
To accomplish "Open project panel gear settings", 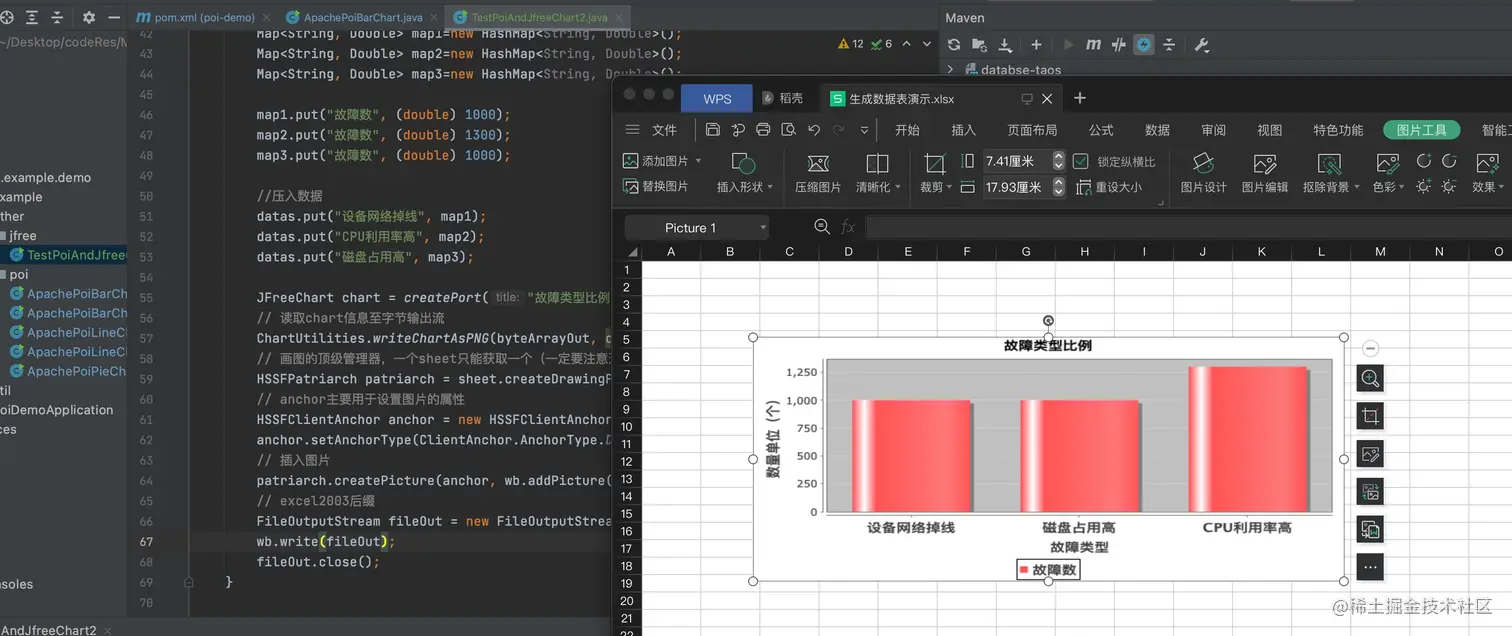I will point(89,18).
